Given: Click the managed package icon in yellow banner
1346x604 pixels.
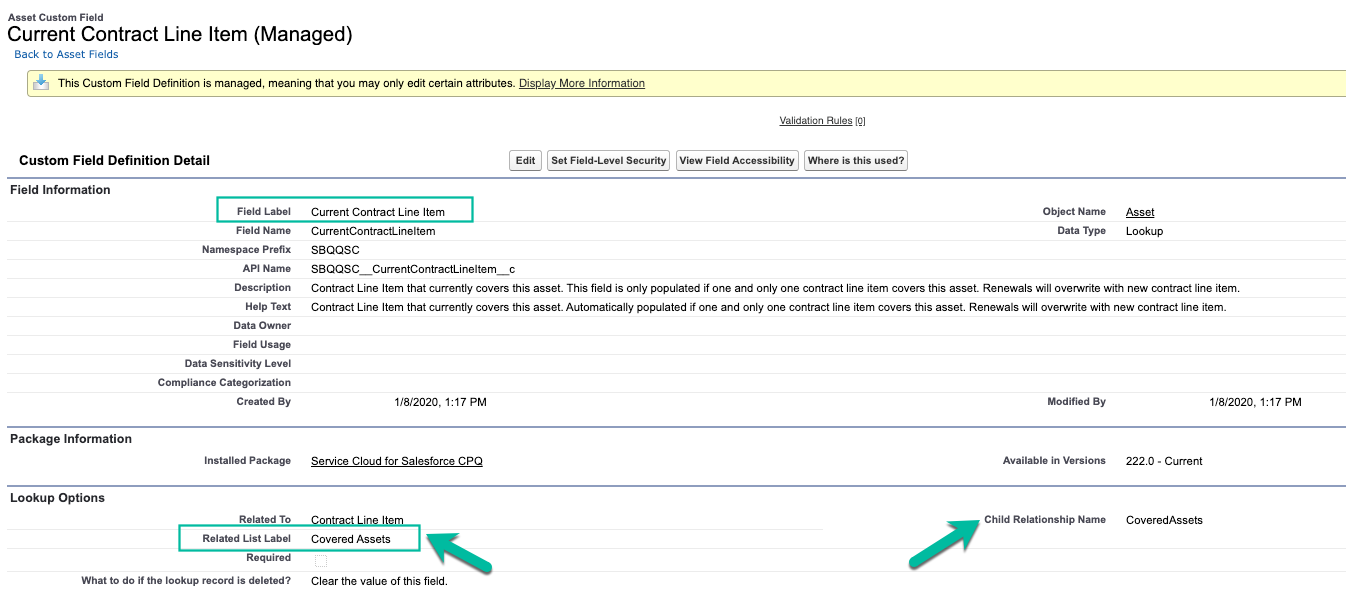Looking at the screenshot, I should click(41, 83).
